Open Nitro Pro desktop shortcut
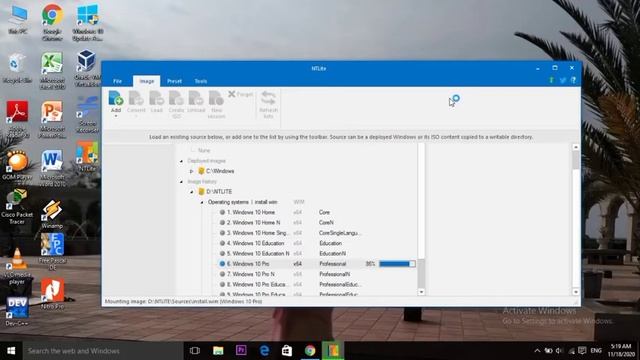 pos(52,294)
